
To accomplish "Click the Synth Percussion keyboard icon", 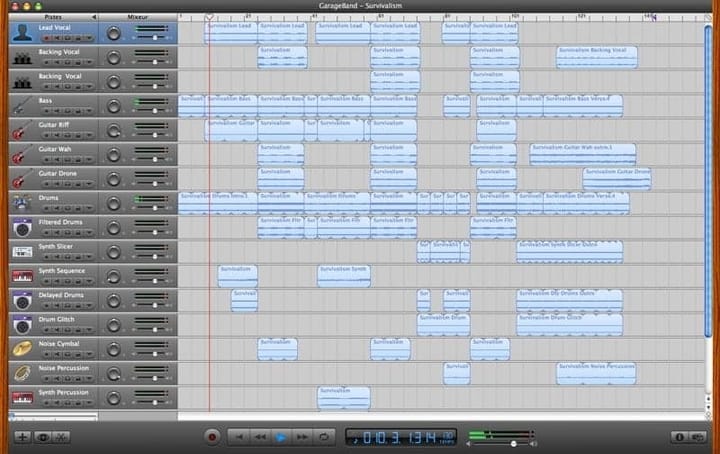I will coord(22,398).
